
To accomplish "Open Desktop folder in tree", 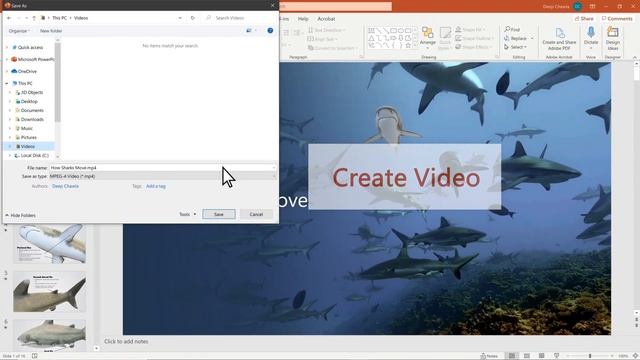I will (x=29, y=101).
